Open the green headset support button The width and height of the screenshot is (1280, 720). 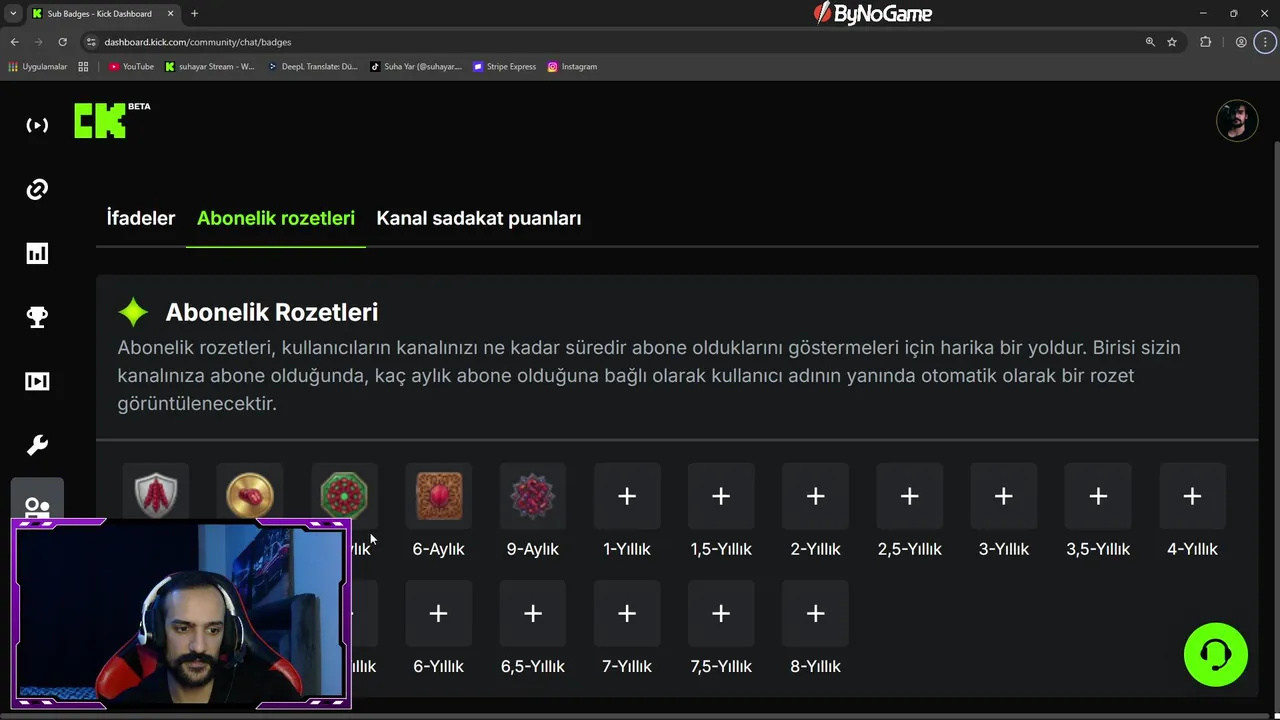[1215, 655]
